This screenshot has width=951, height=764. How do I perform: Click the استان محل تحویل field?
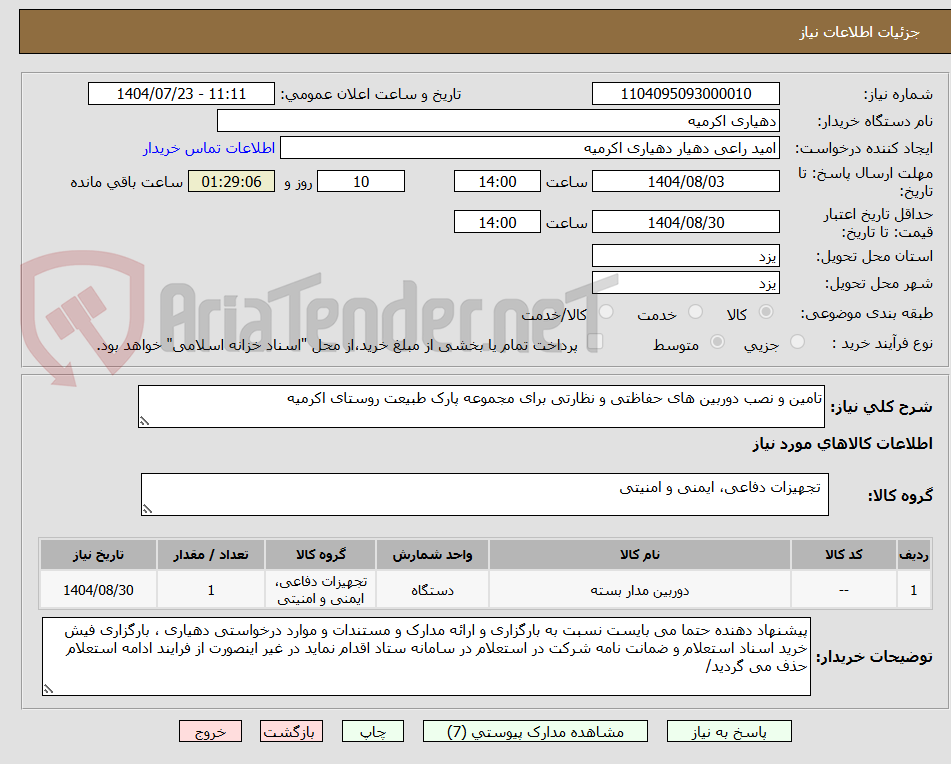tap(685, 256)
